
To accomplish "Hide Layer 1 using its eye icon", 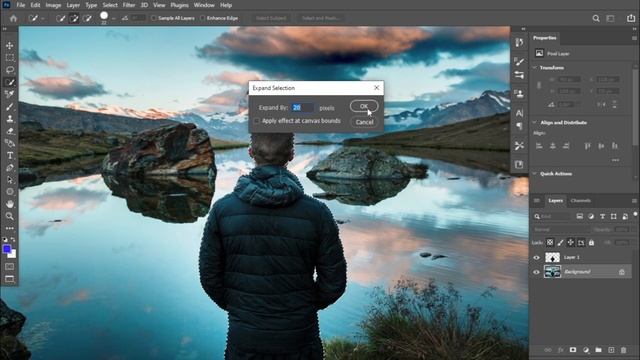I will [x=536, y=258].
